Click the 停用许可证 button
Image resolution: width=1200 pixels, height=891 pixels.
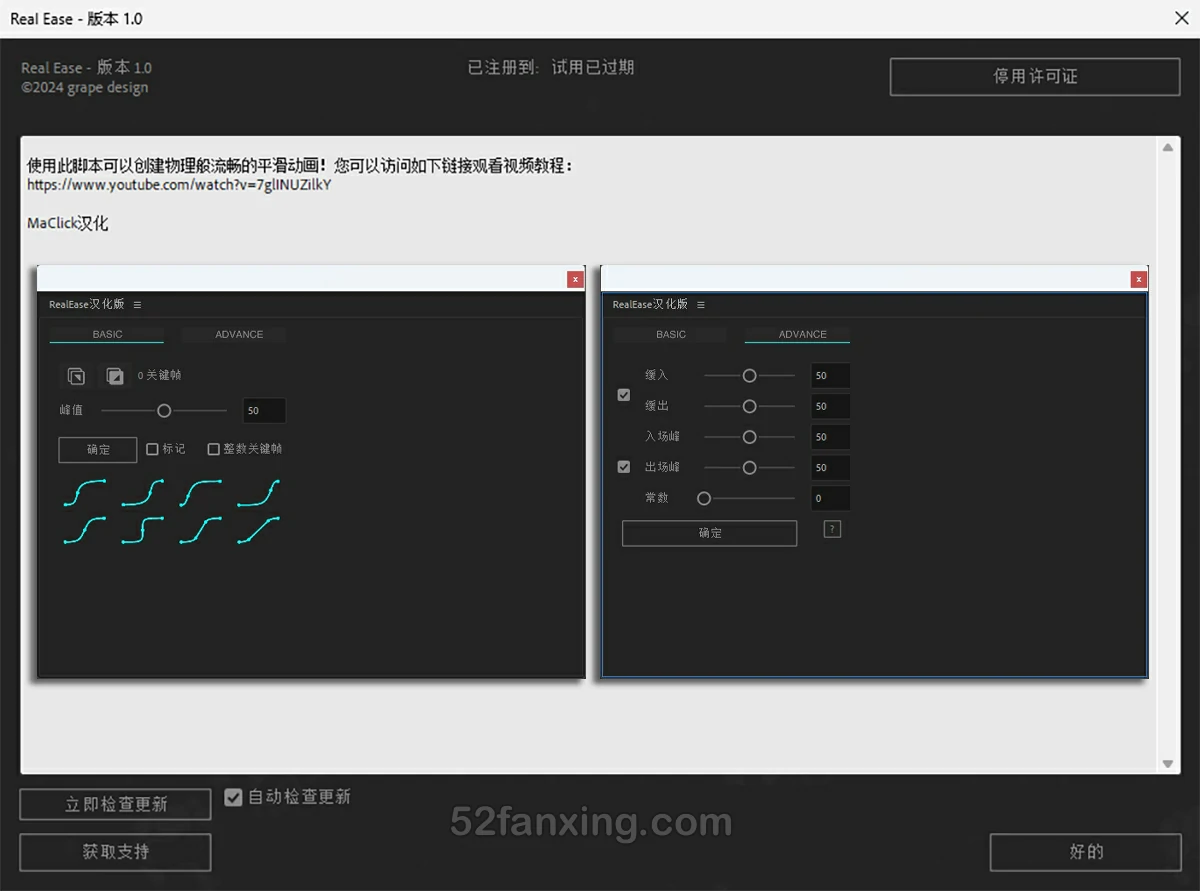coord(1035,77)
